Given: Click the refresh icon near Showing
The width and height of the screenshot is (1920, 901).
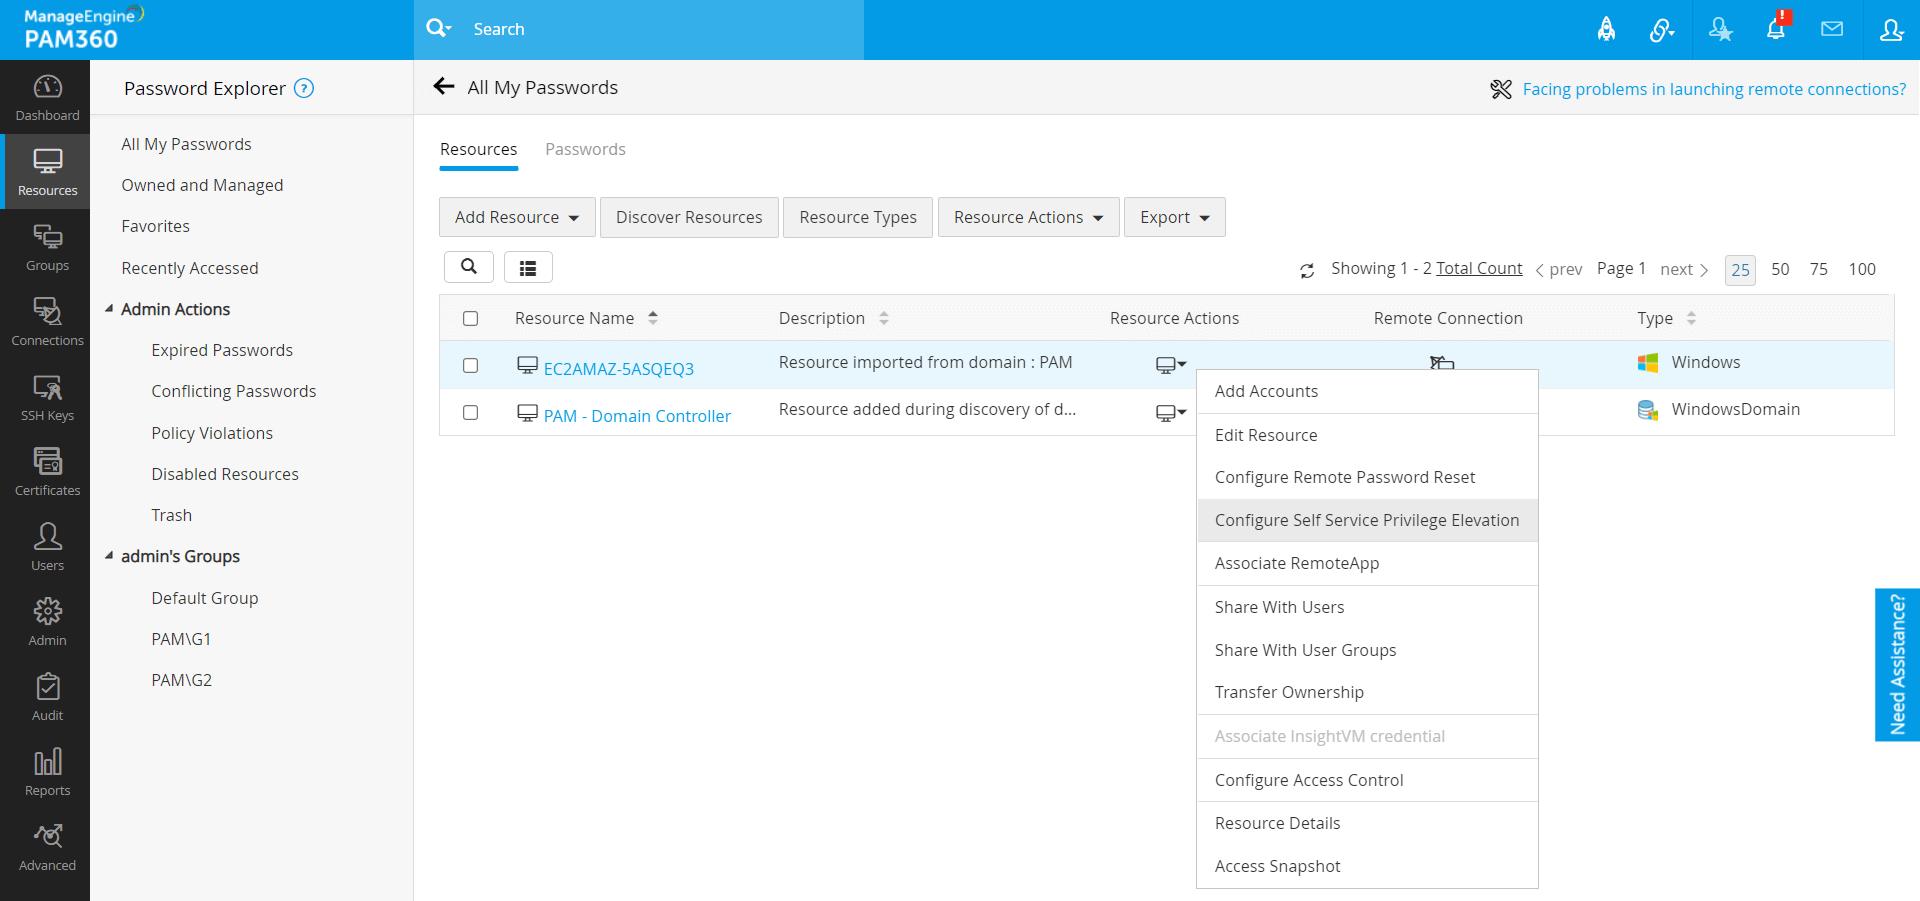Looking at the screenshot, I should [1307, 270].
